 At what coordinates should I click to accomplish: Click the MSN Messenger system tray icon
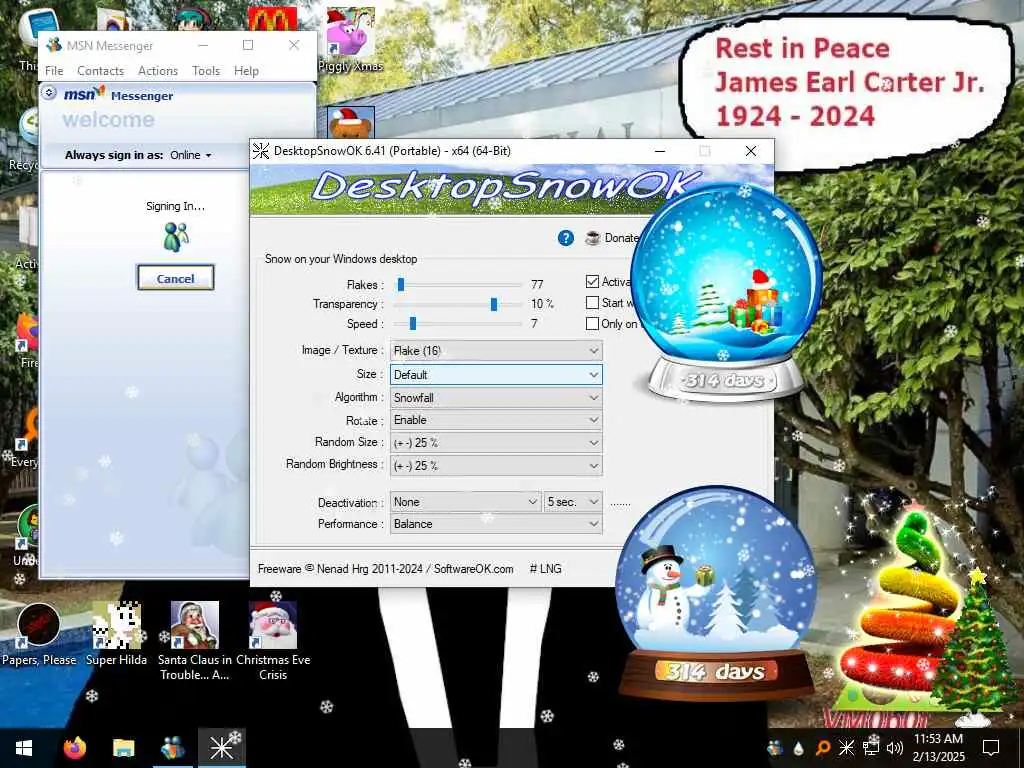(775, 748)
